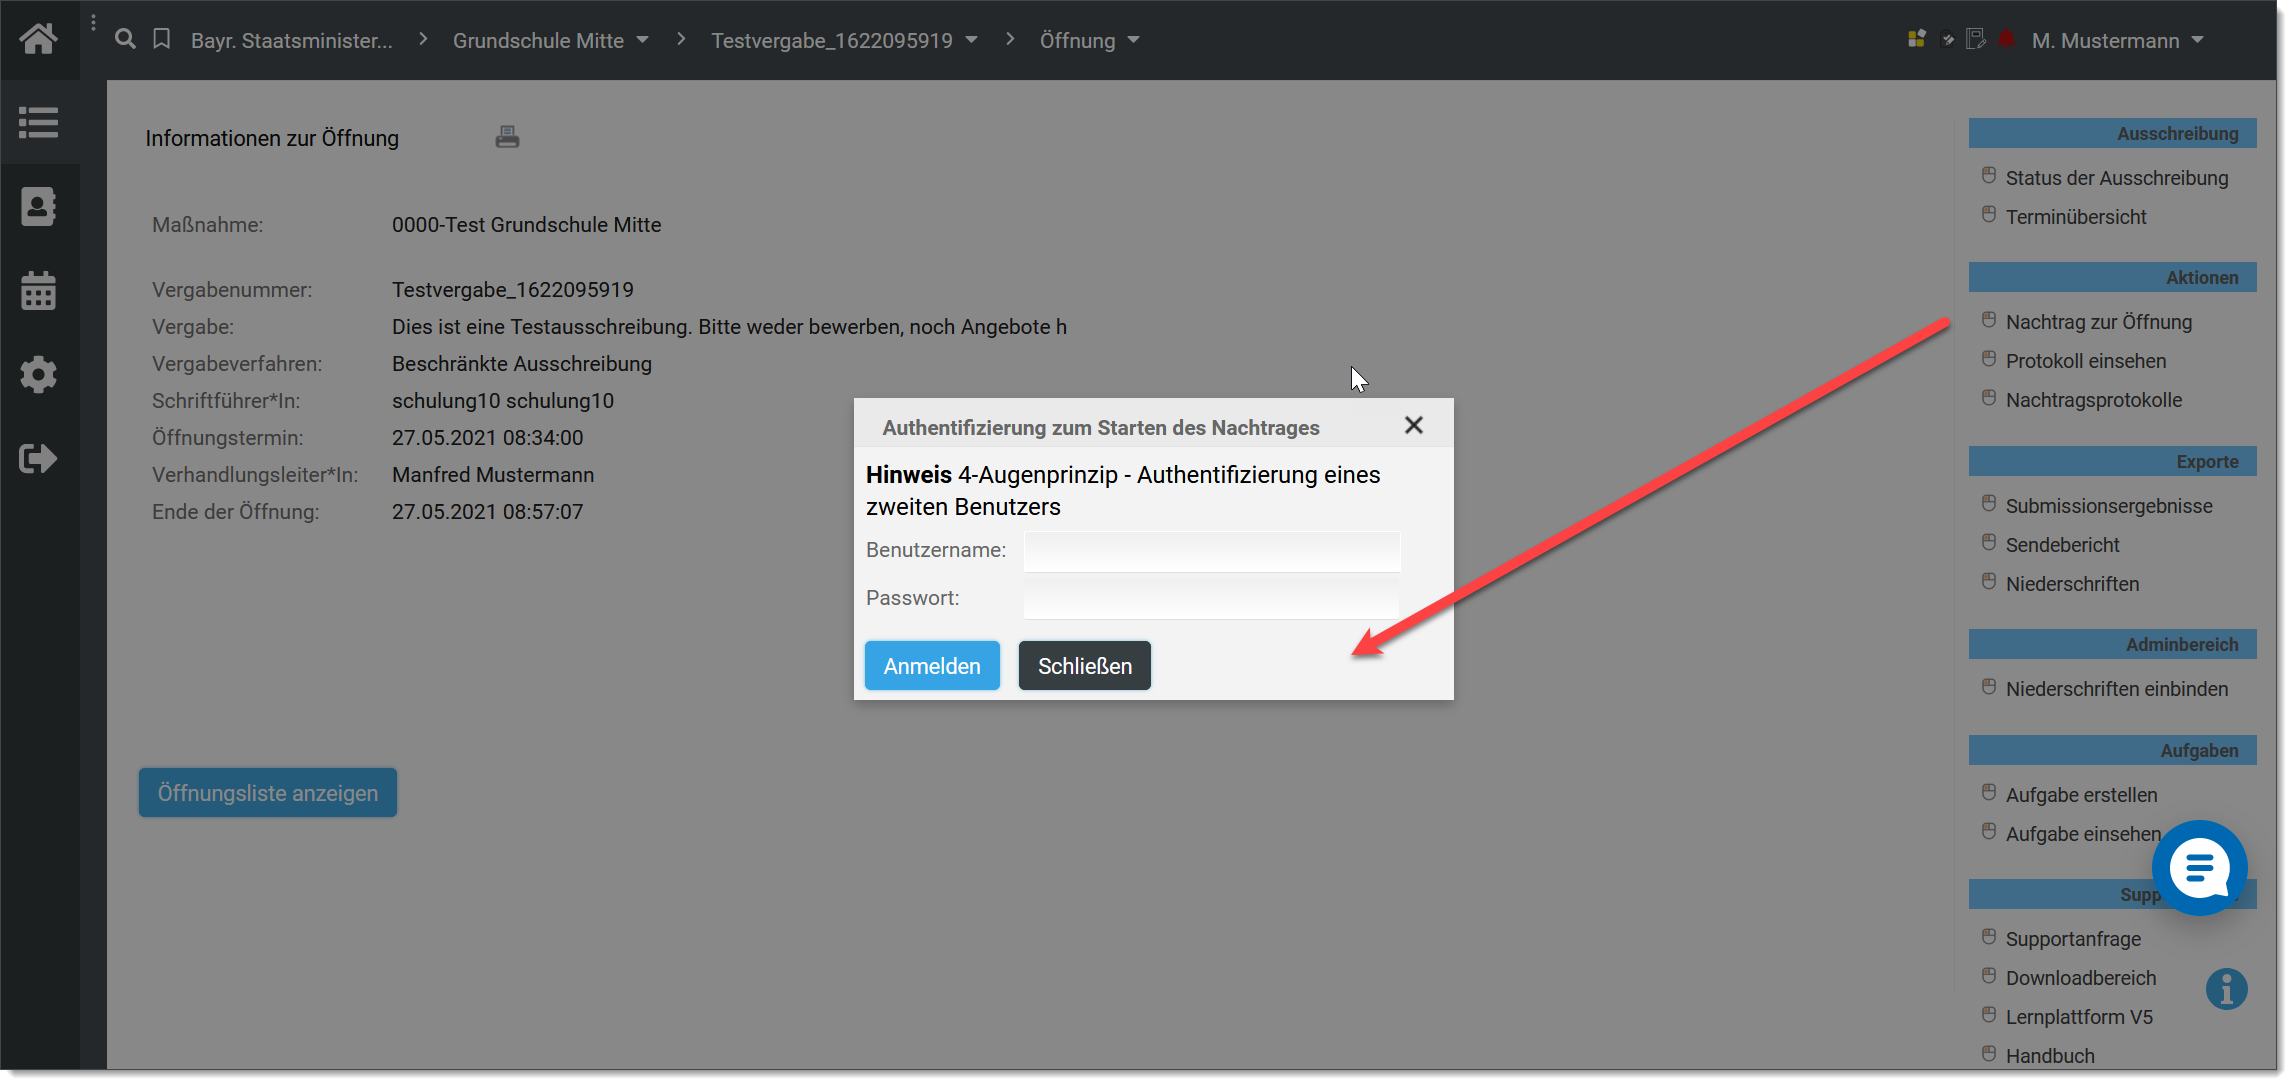Go to Bayr. Staatsminister... breadcrumb
Viewport: 2292px width, 1085px height.
pos(291,40)
